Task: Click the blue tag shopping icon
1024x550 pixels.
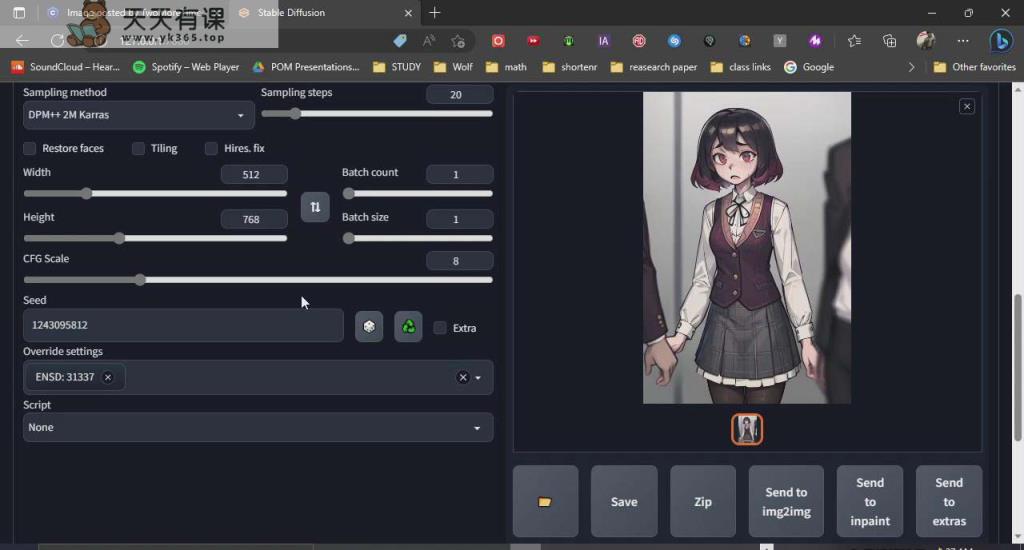Action: 400,41
